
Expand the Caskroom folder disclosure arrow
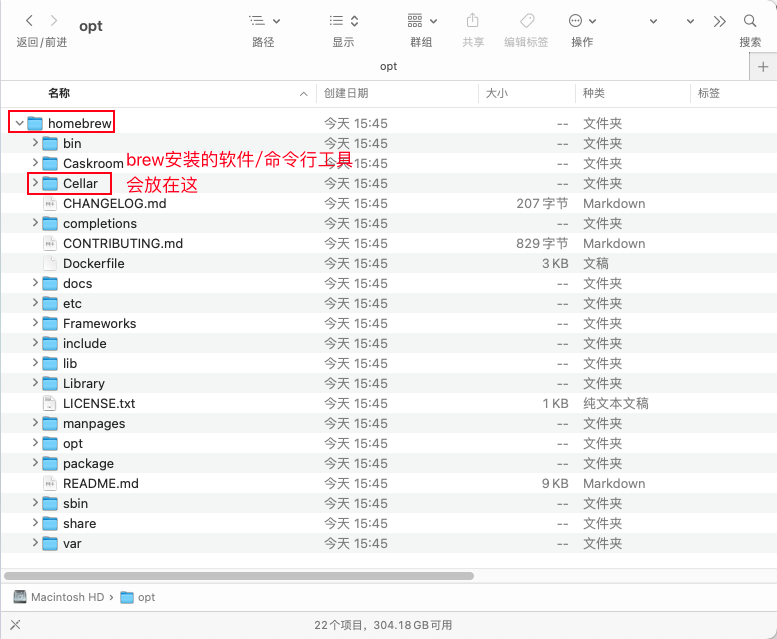35,163
